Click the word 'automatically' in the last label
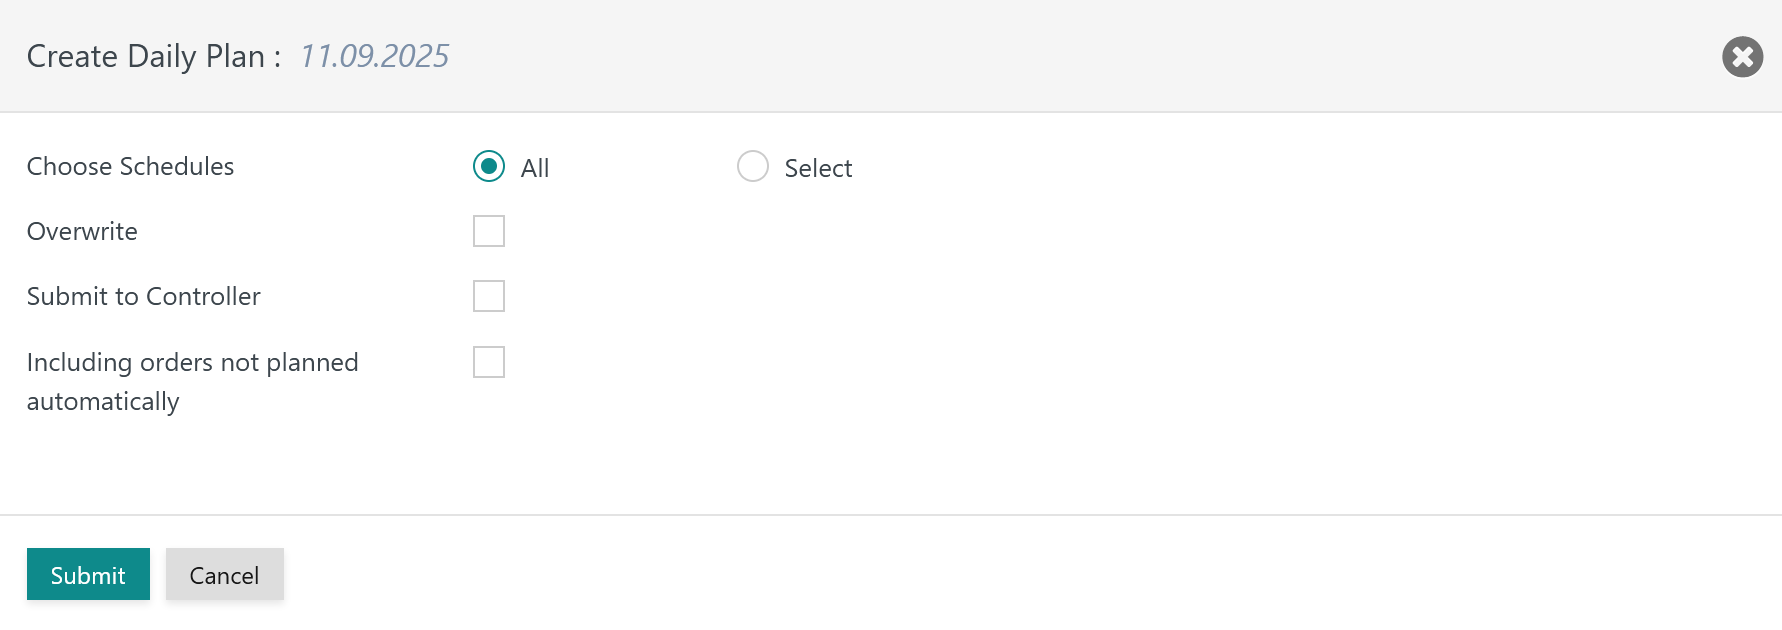The height and width of the screenshot is (630, 1782). (x=103, y=401)
